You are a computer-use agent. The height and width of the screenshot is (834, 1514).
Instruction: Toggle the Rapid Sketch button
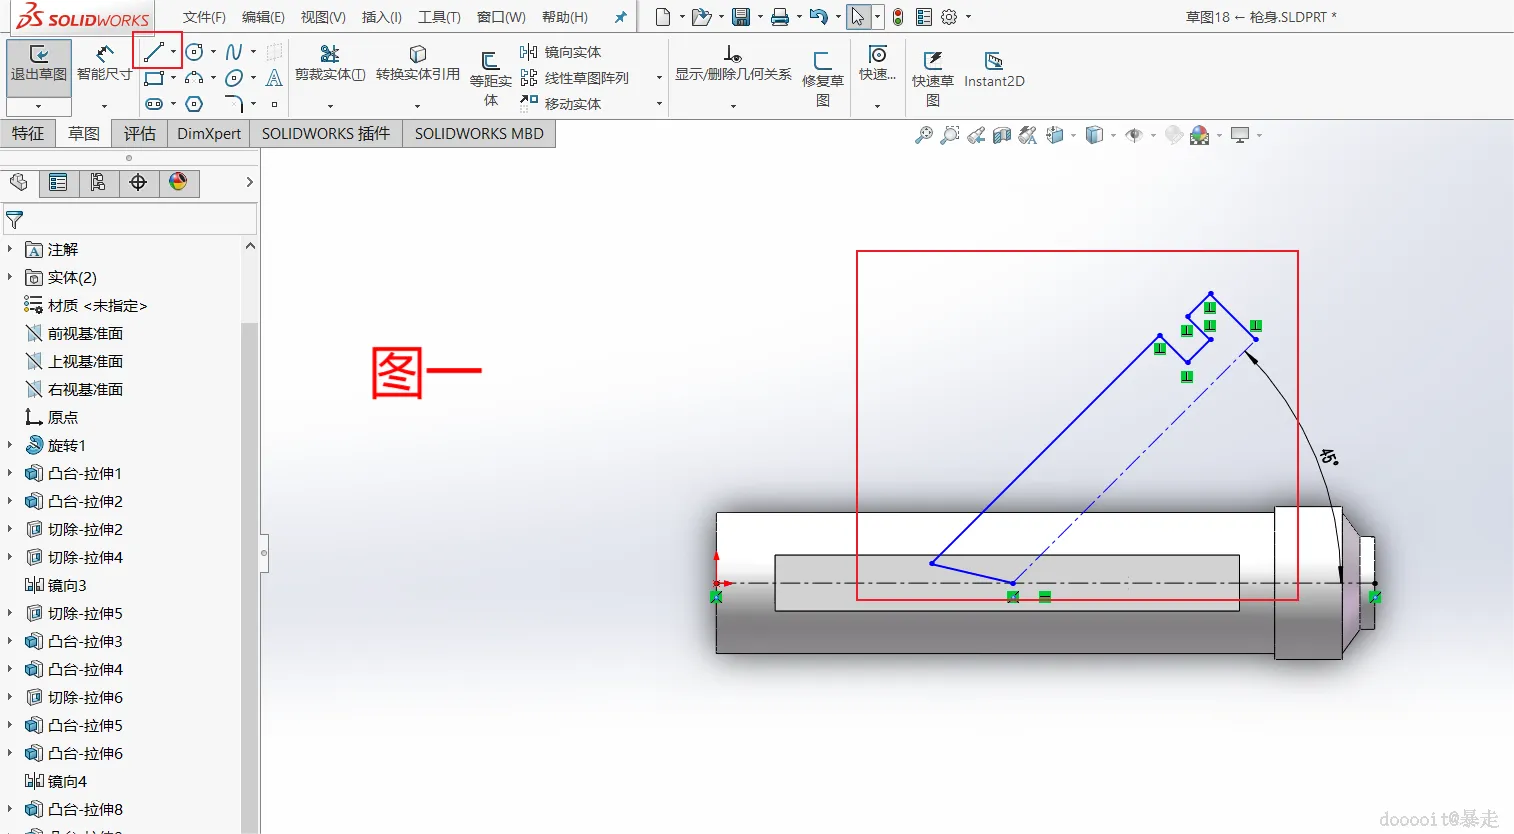933,78
